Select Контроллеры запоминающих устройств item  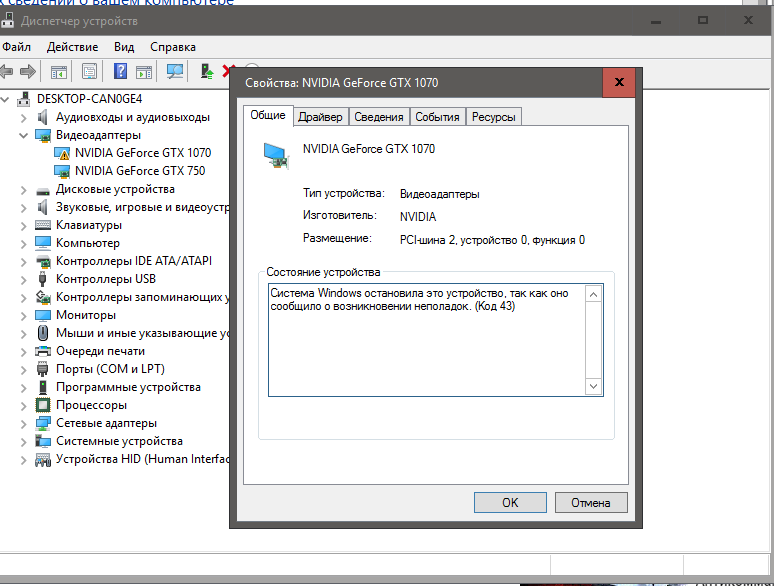click(x=143, y=297)
